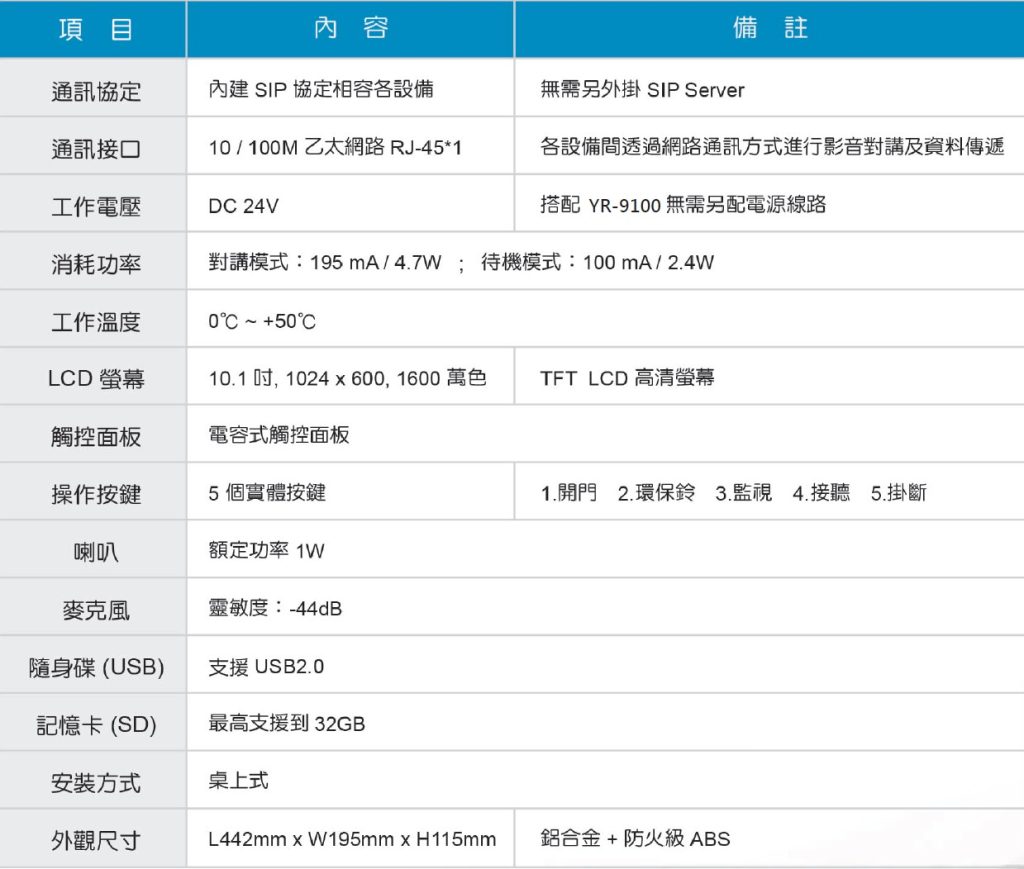Image resolution: width=1024 pixels, height=869 pixels.
Task: Click the 支援 USB2.0 cell
Action: (x=266, y=666)
